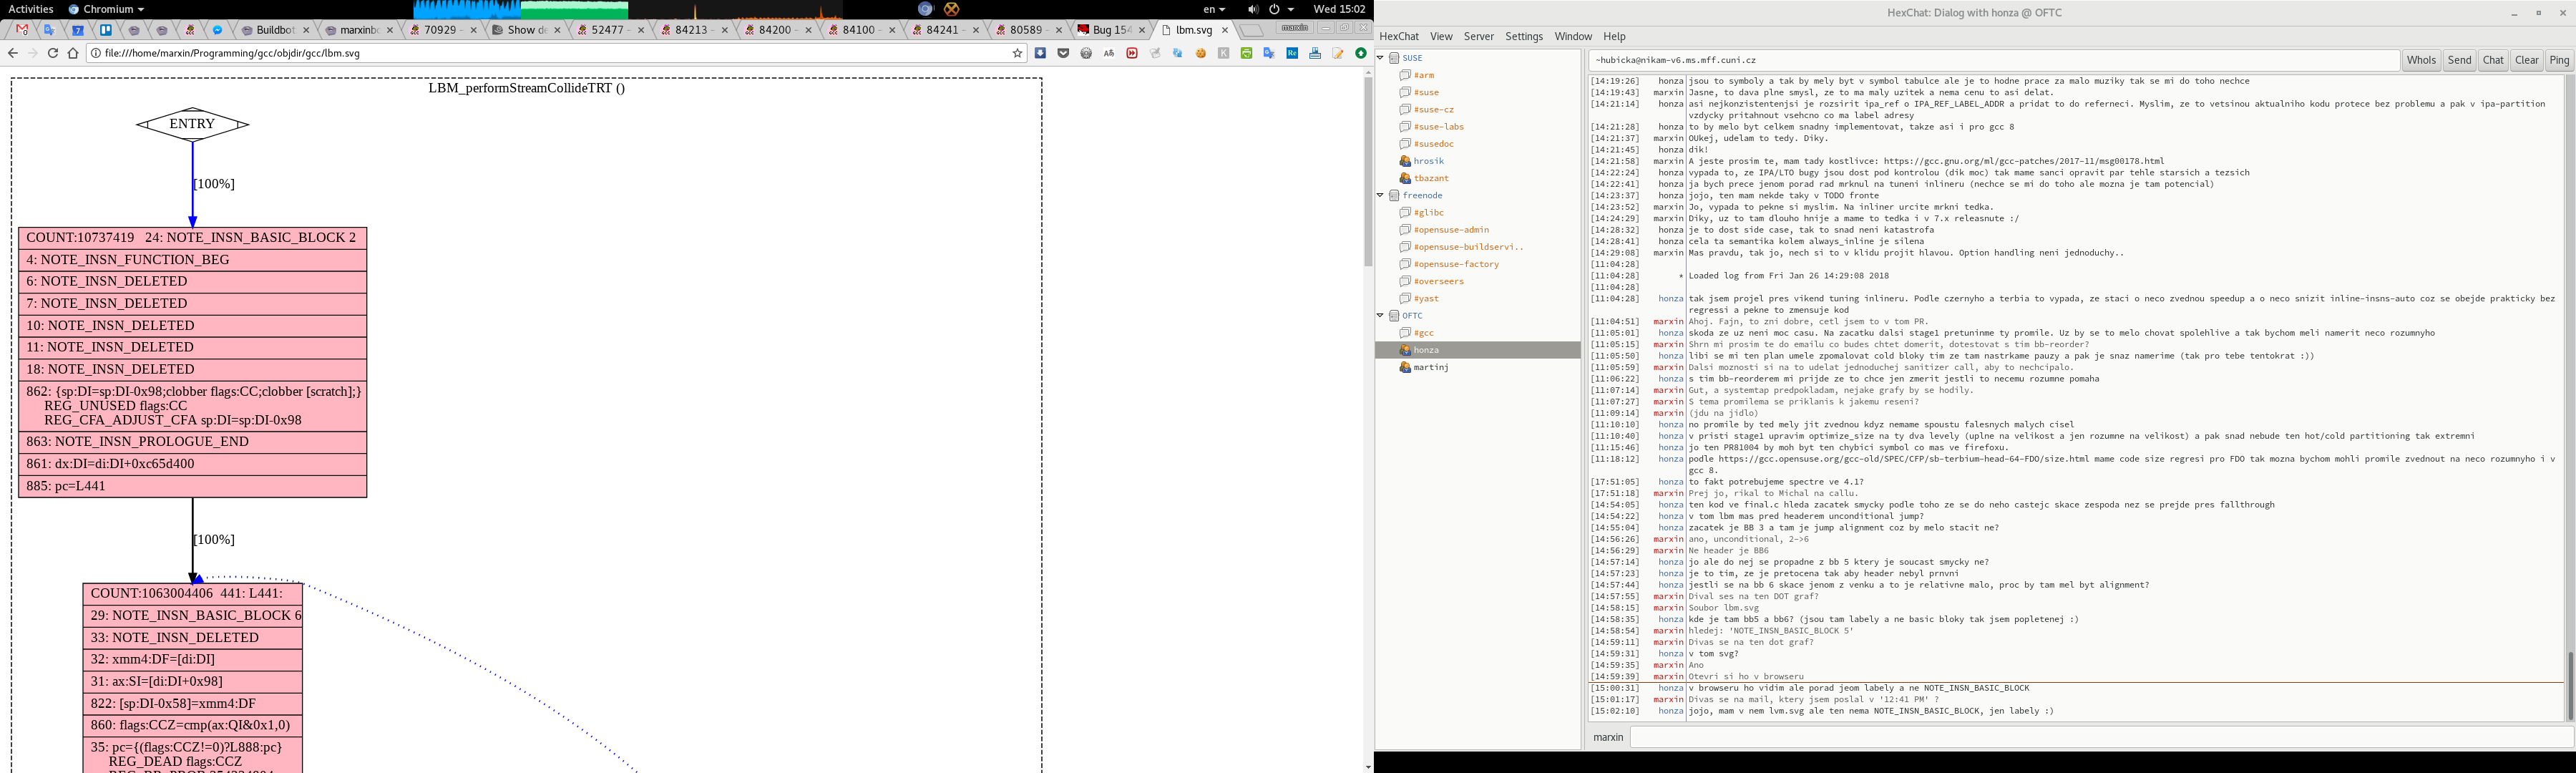Open the Settings menu in HexChat
The height and width of the screenshot is (773, 2576).
[1524, 36]
